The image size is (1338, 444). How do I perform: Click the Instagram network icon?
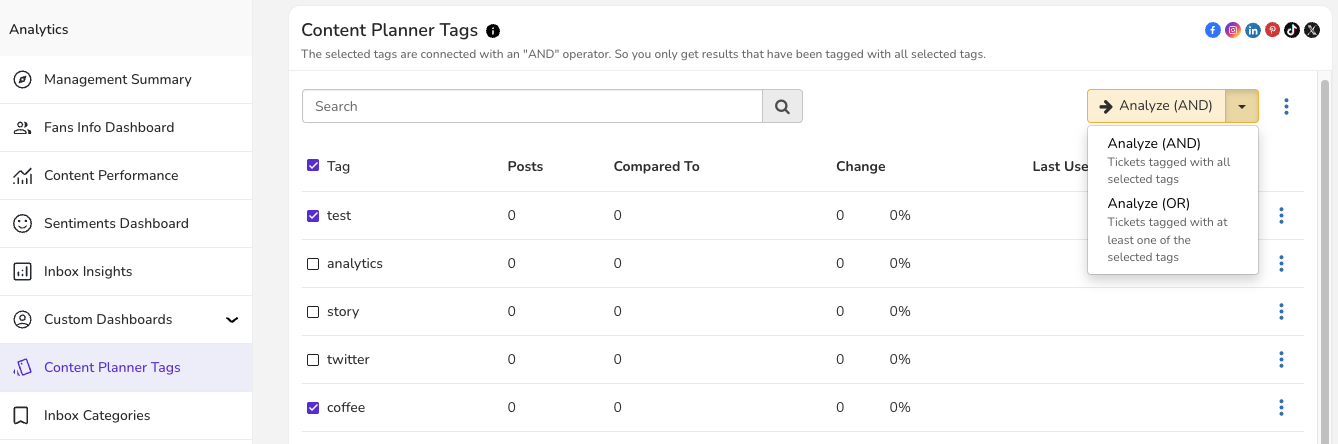(1233, 30)
